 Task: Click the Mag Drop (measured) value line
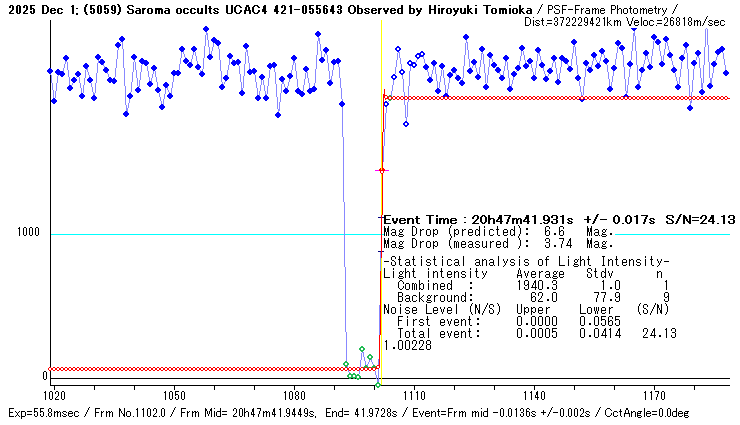pyautogui.click(x=498, y=243)
